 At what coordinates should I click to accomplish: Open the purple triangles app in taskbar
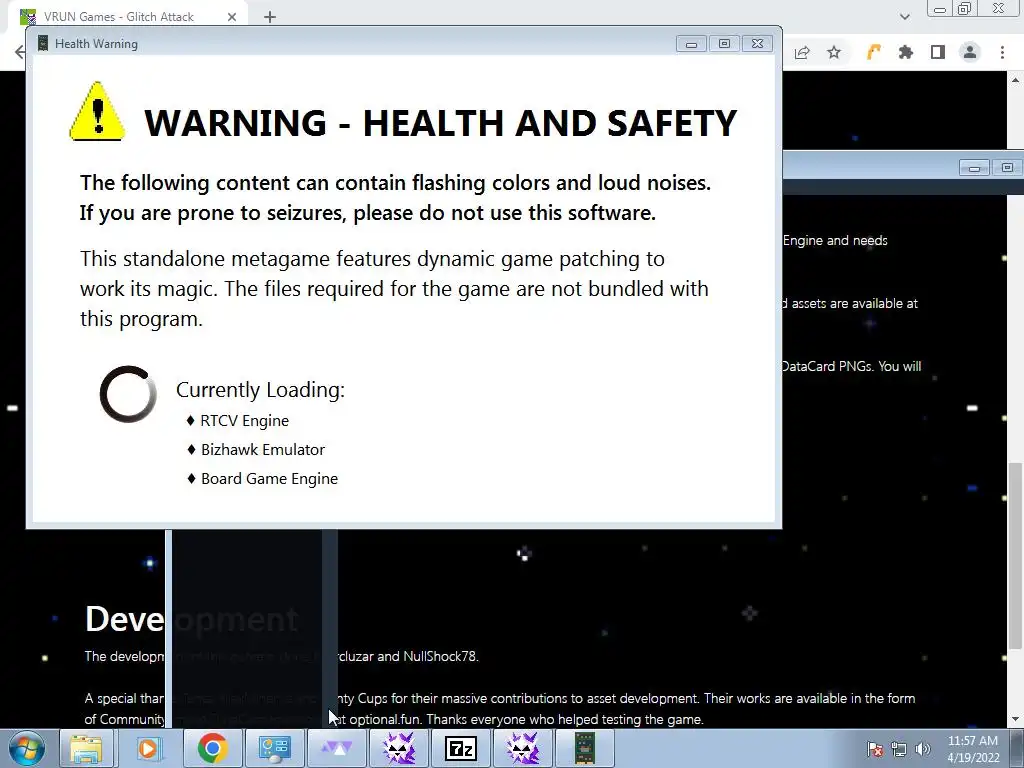coord(336,748)
